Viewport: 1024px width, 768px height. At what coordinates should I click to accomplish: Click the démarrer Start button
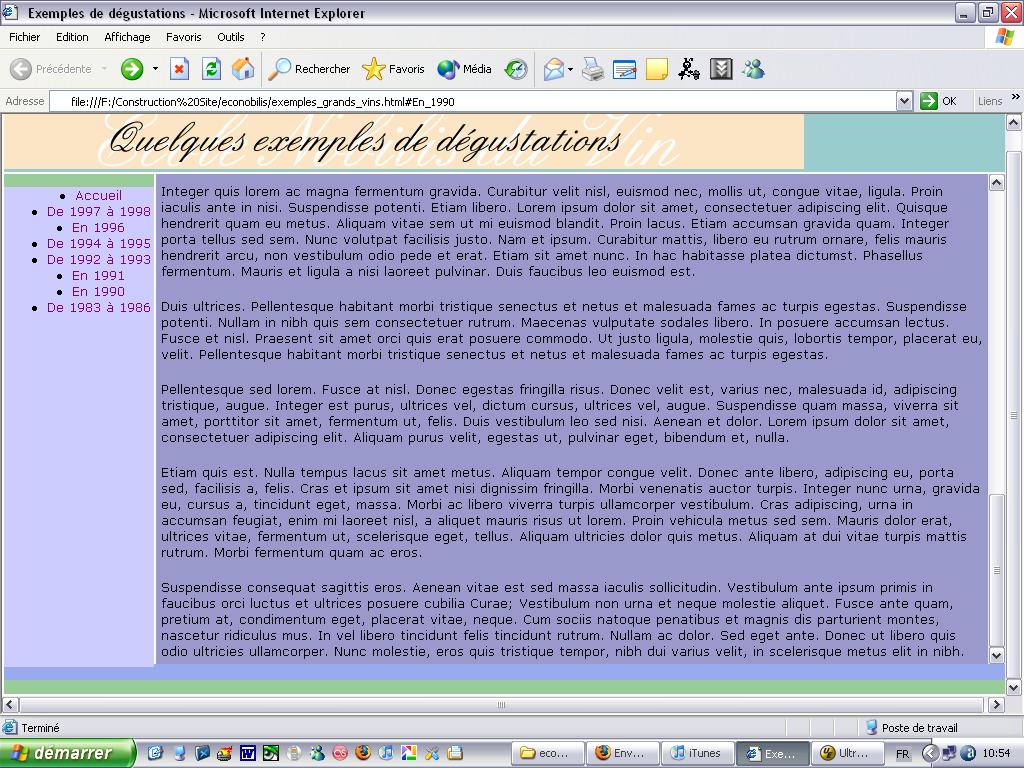point(67,753)
